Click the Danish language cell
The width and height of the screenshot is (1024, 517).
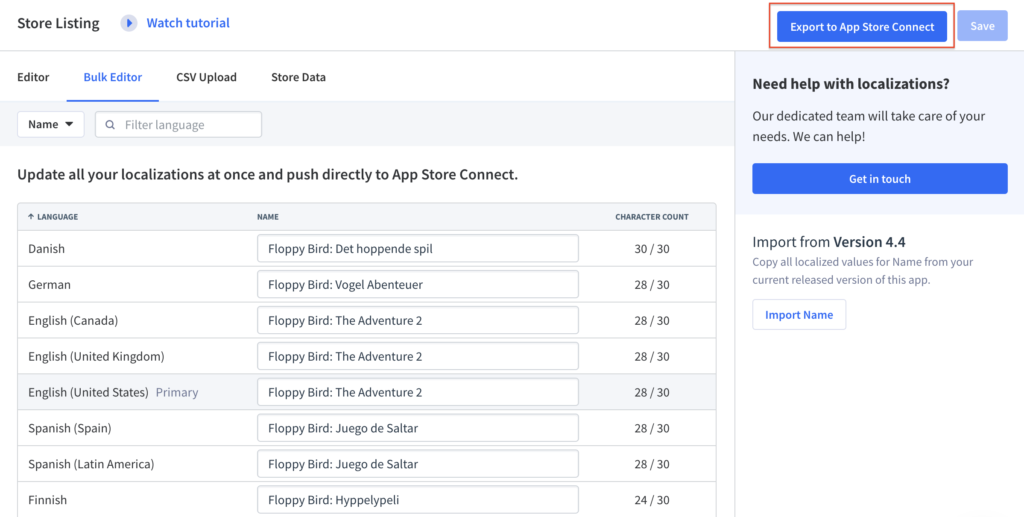tap(46, 249)
